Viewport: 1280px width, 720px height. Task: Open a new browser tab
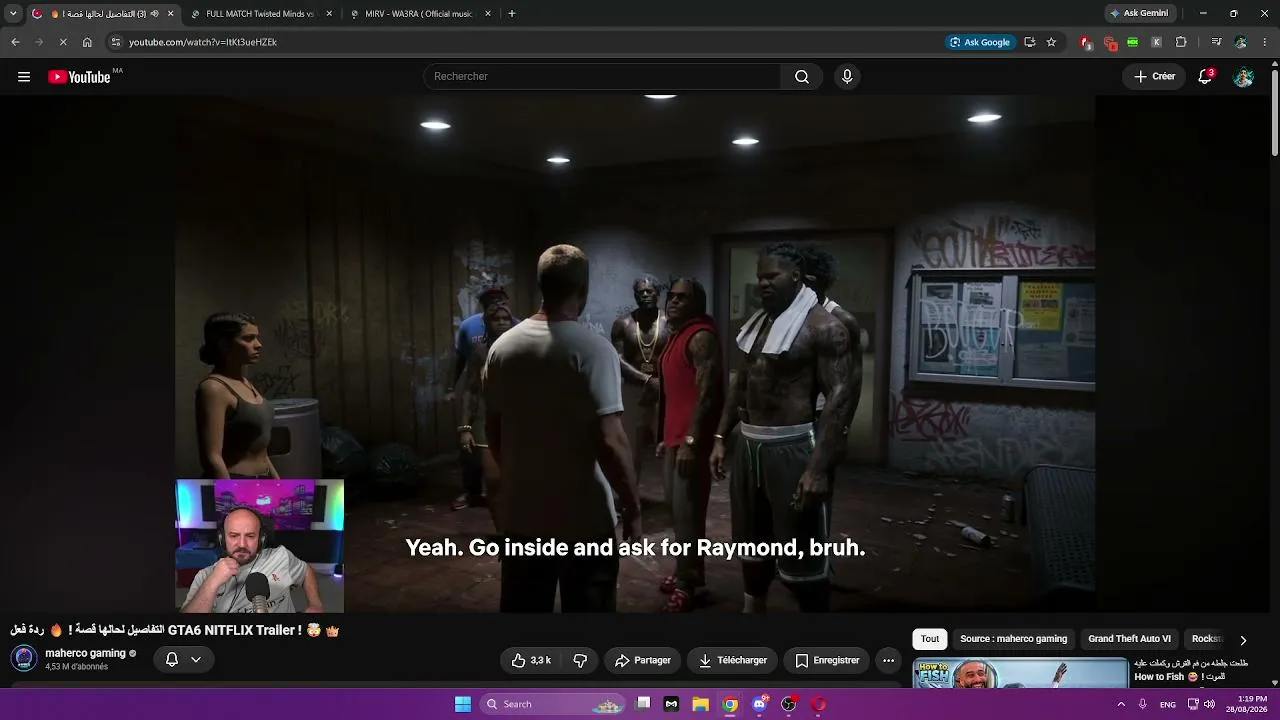[512, 14]
